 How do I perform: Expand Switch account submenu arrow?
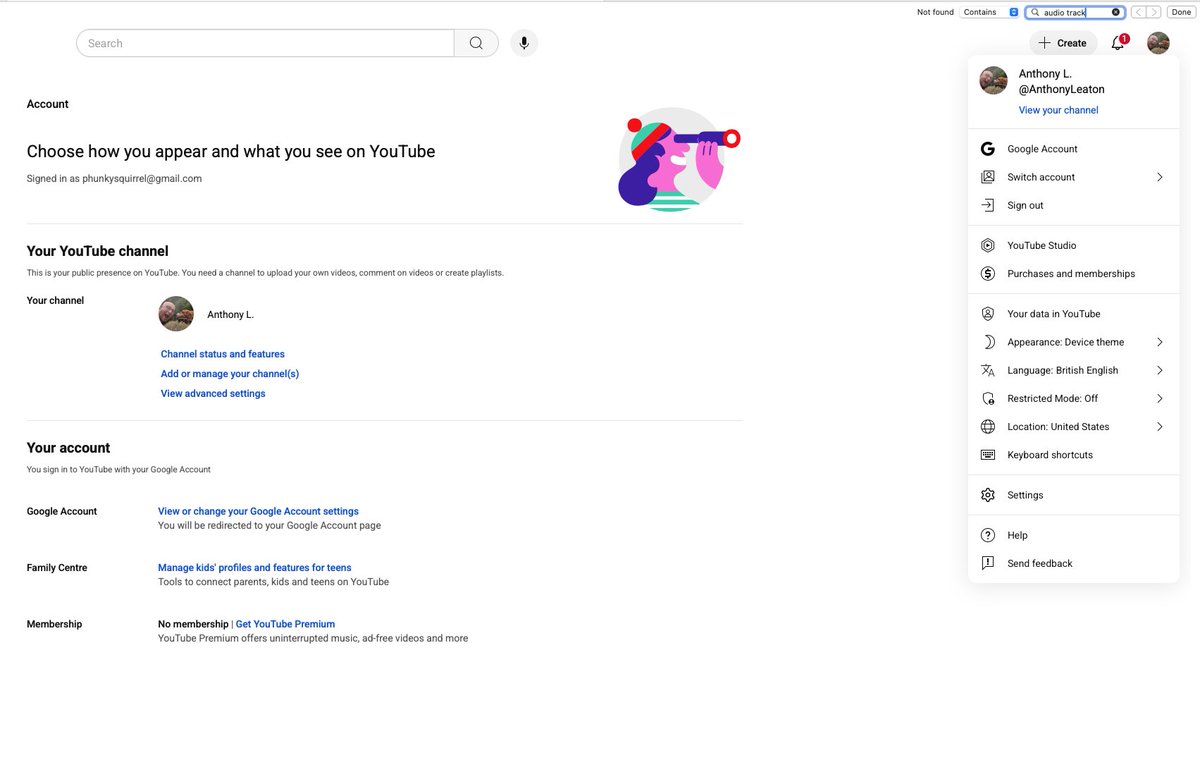pos(1160,177)
